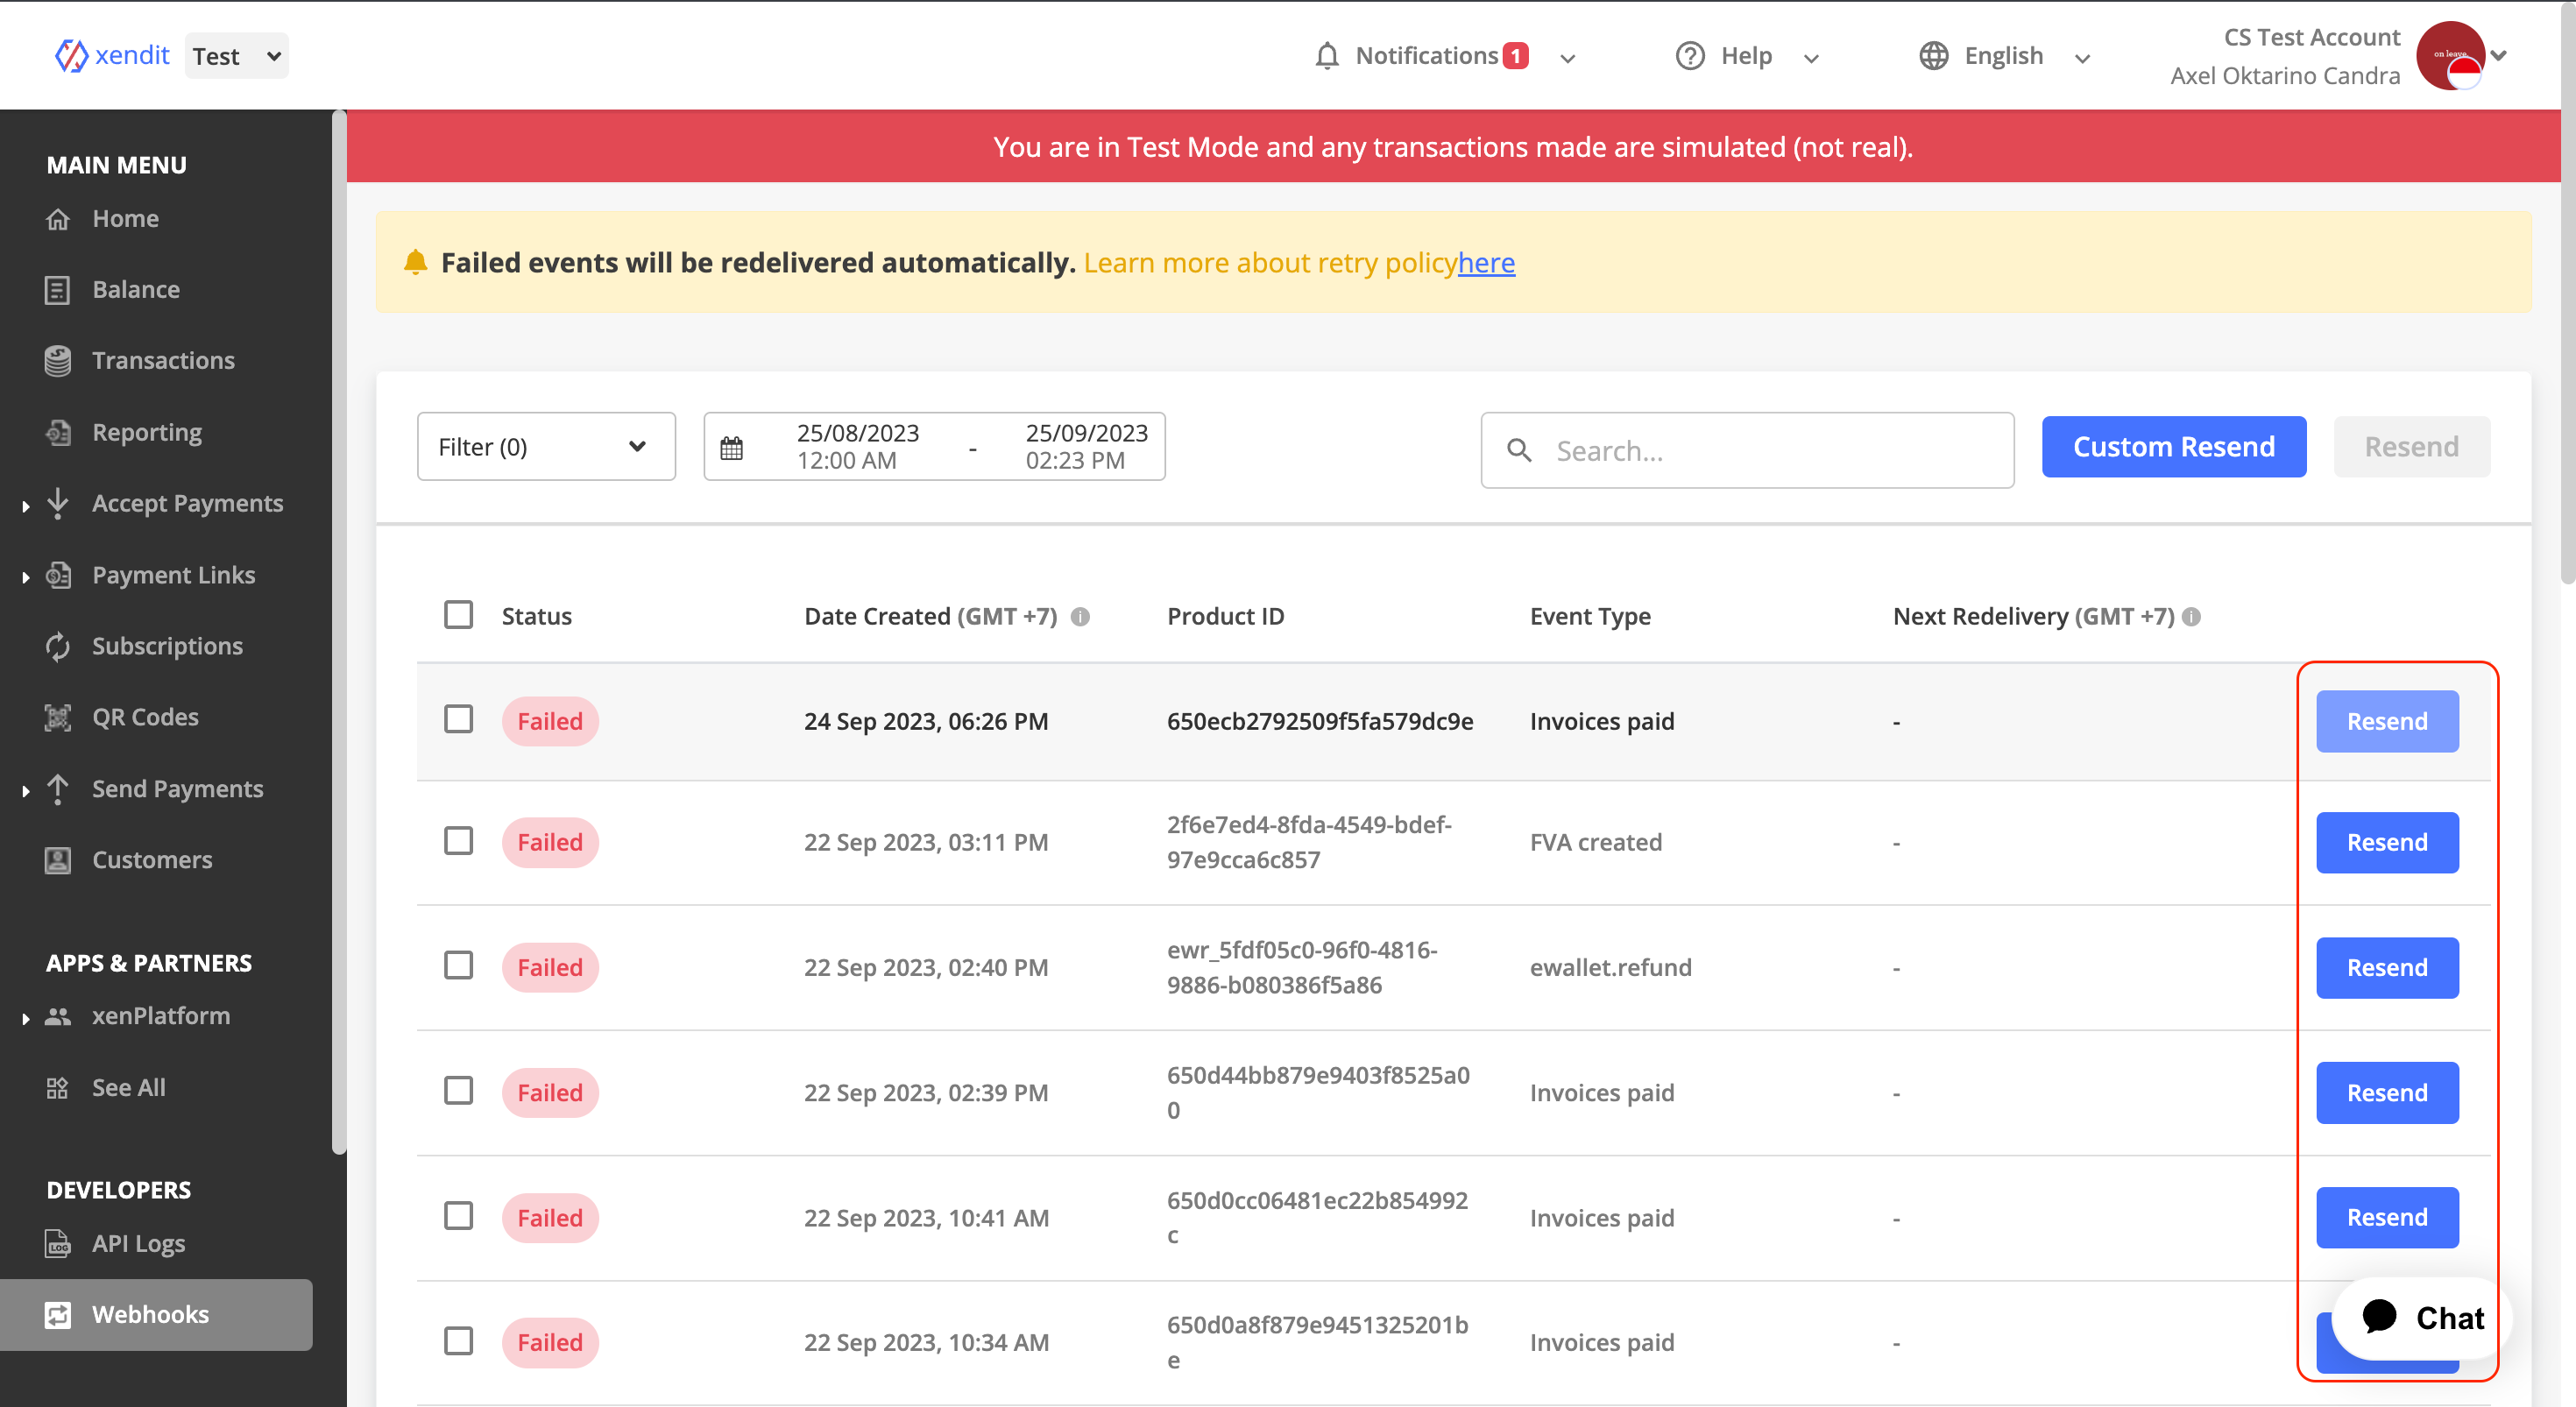
Task: Open the Filter dropdown
Action: click(546, 446)
